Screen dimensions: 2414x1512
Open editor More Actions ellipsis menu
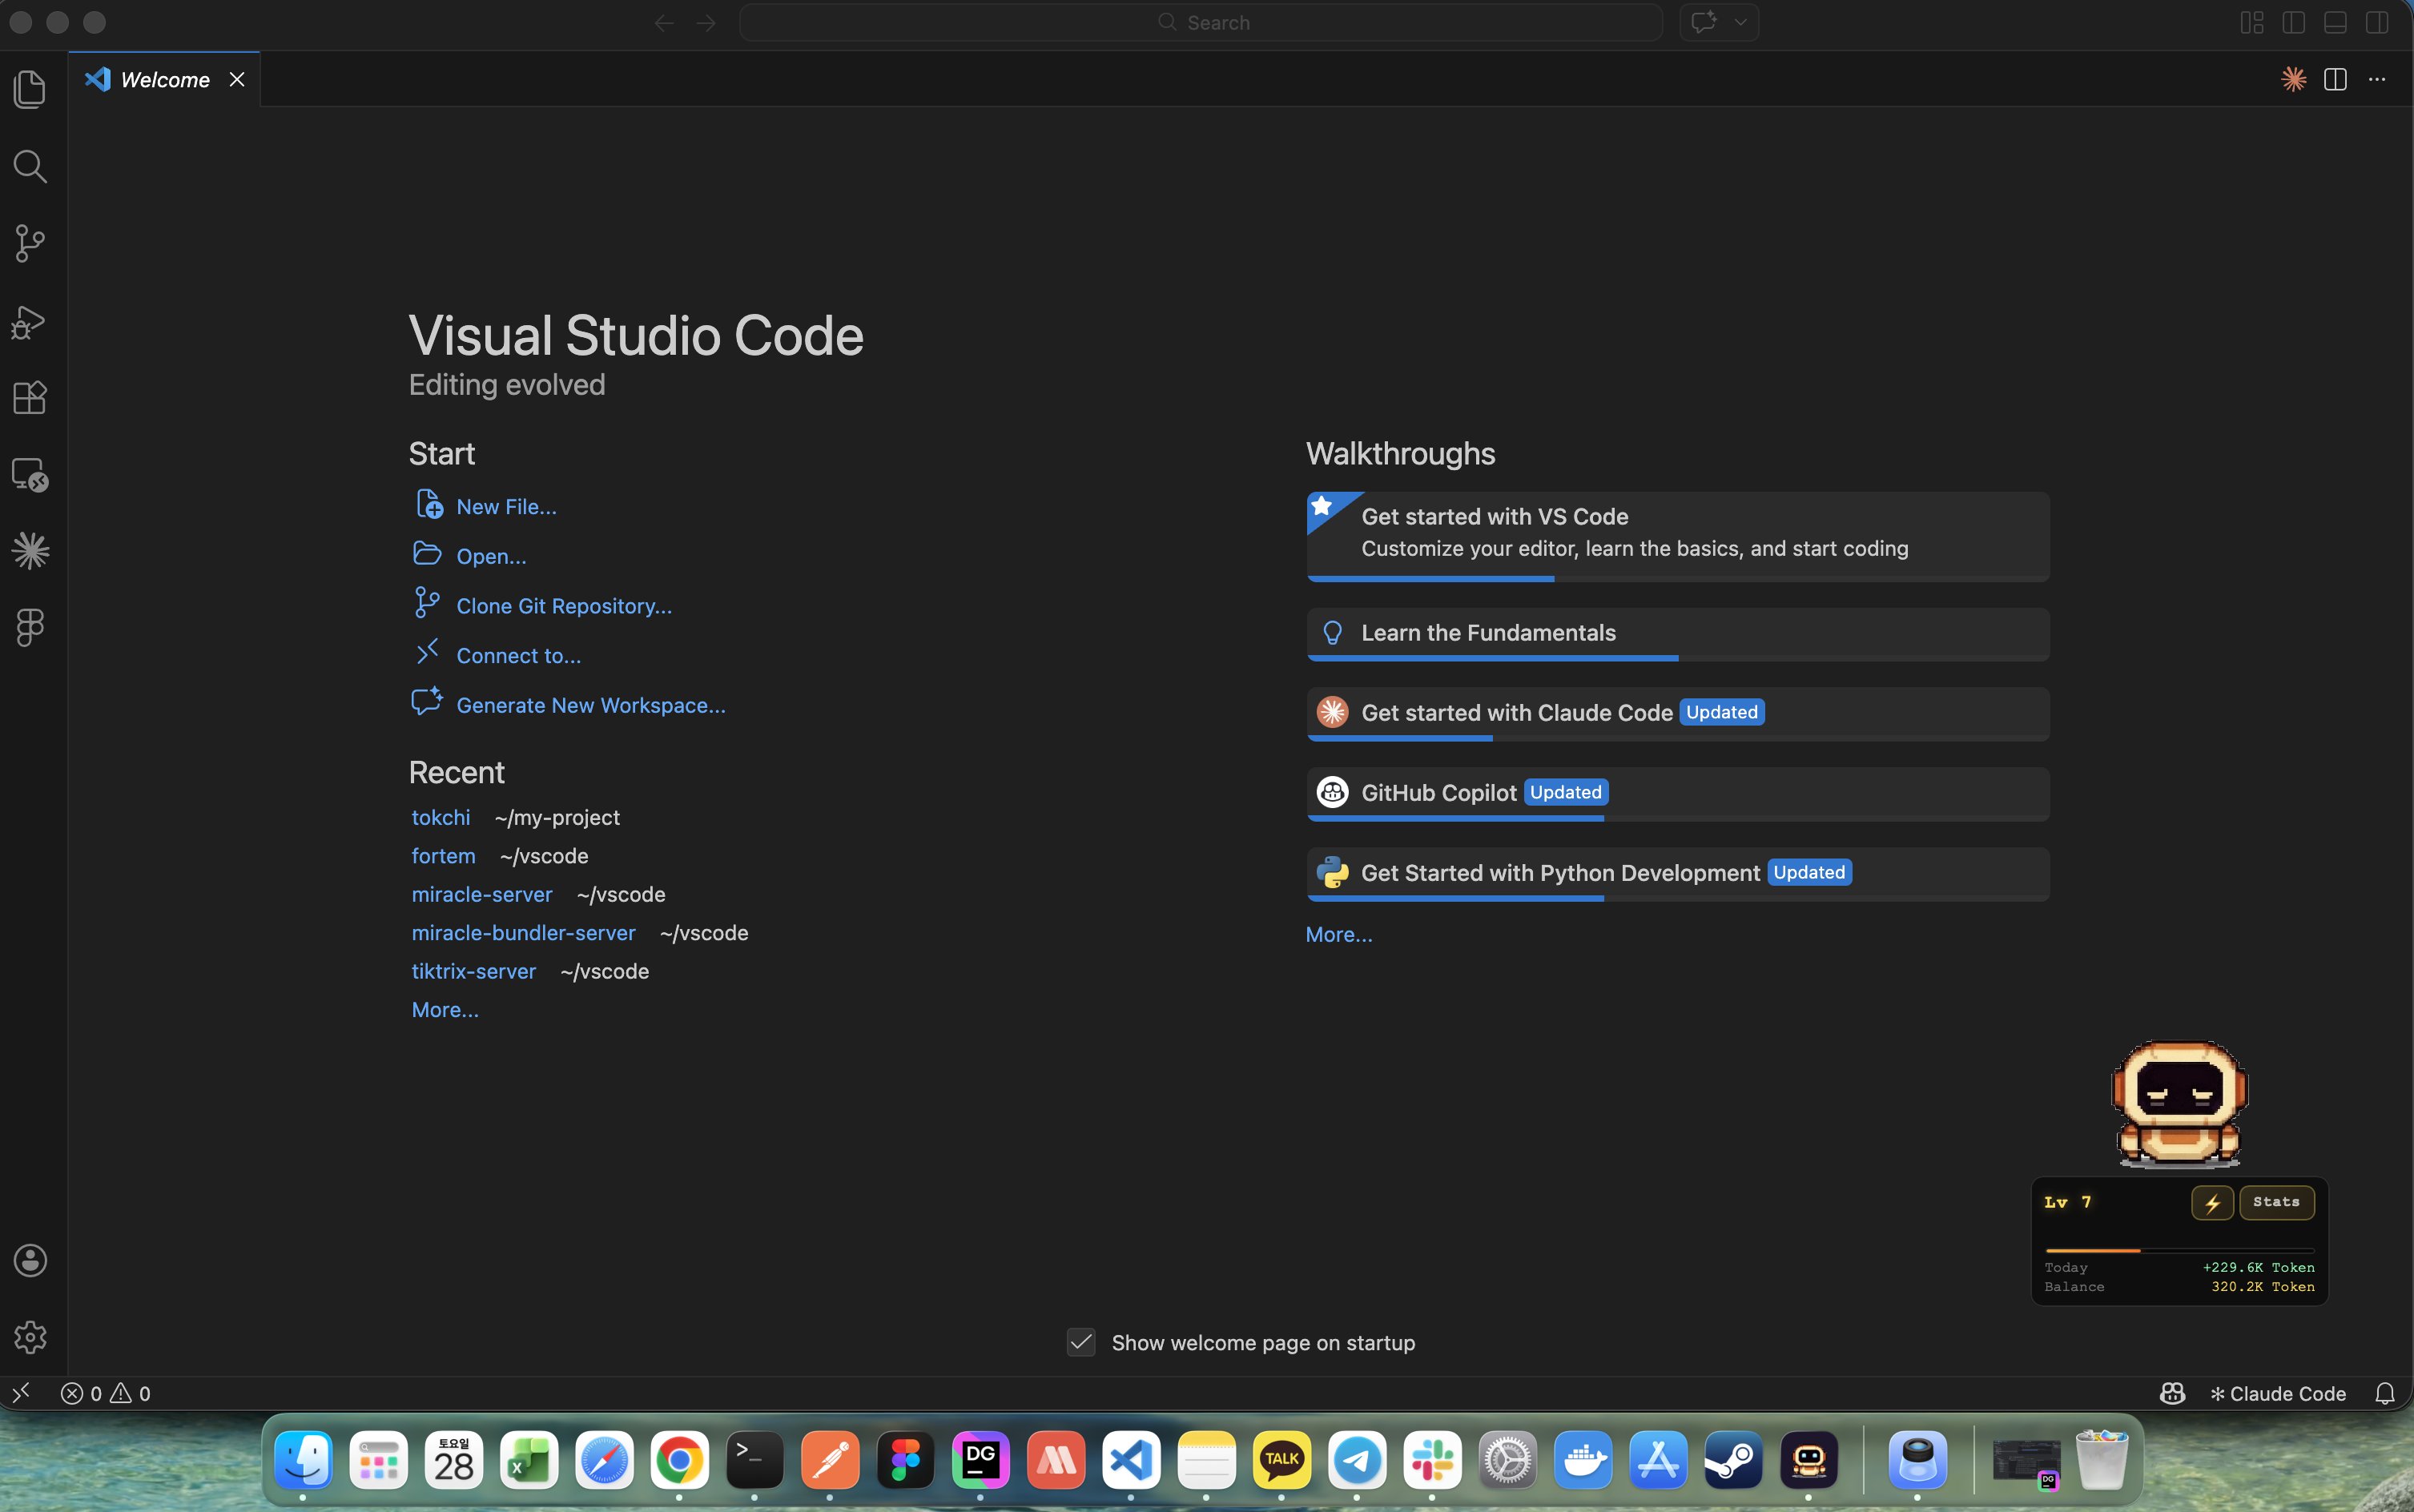(x=2377, y=79)
